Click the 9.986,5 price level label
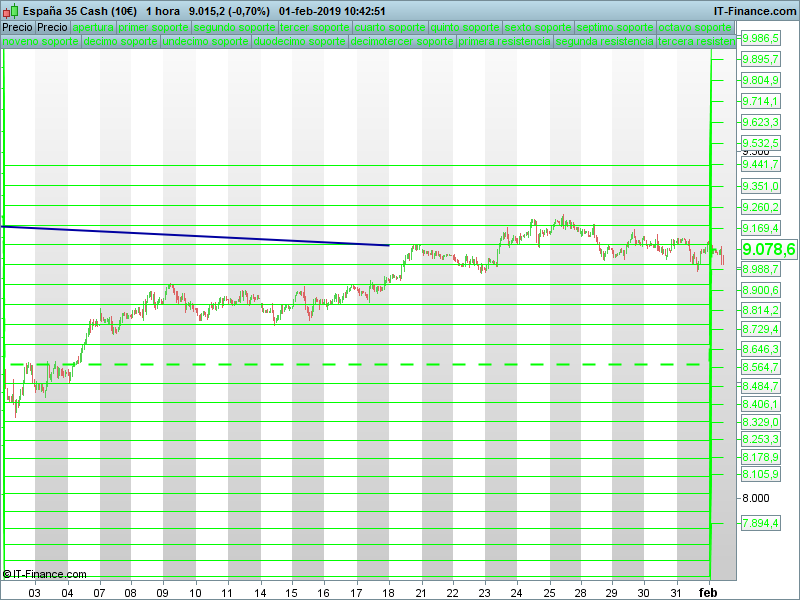800x600 pixels. [x=760, y=38]
